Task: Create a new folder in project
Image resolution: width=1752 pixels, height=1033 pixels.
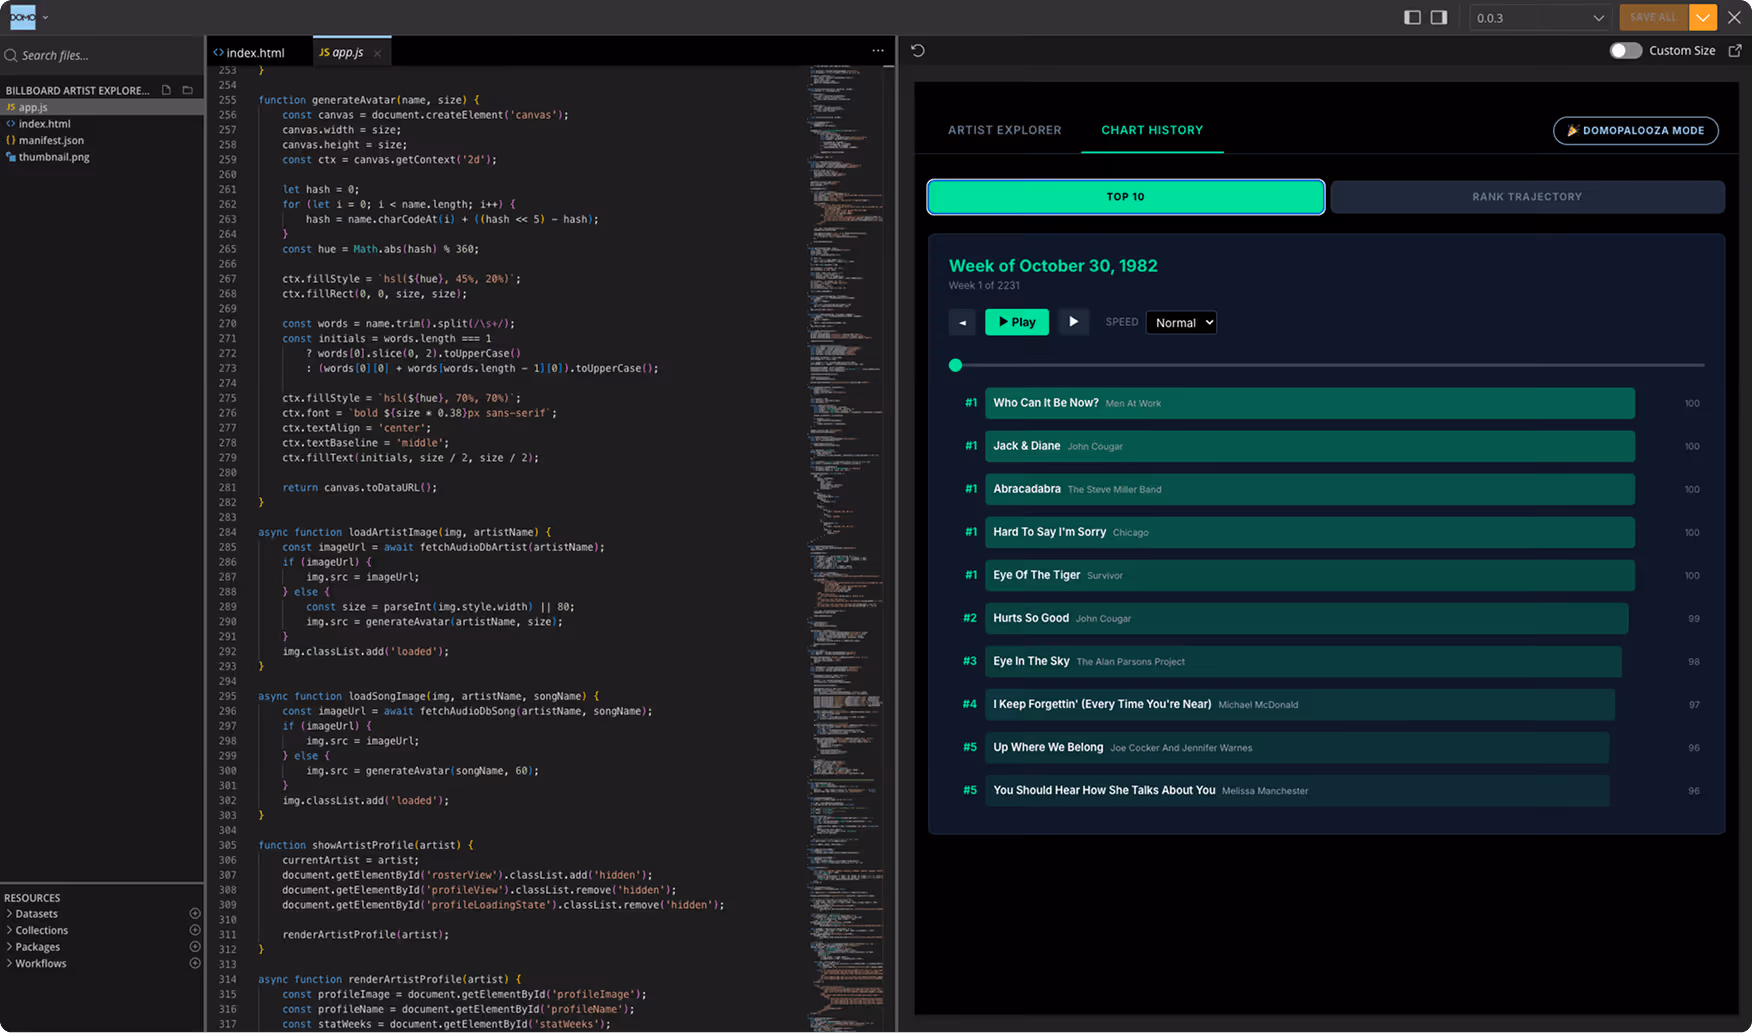Action: [x=187, y=90]
